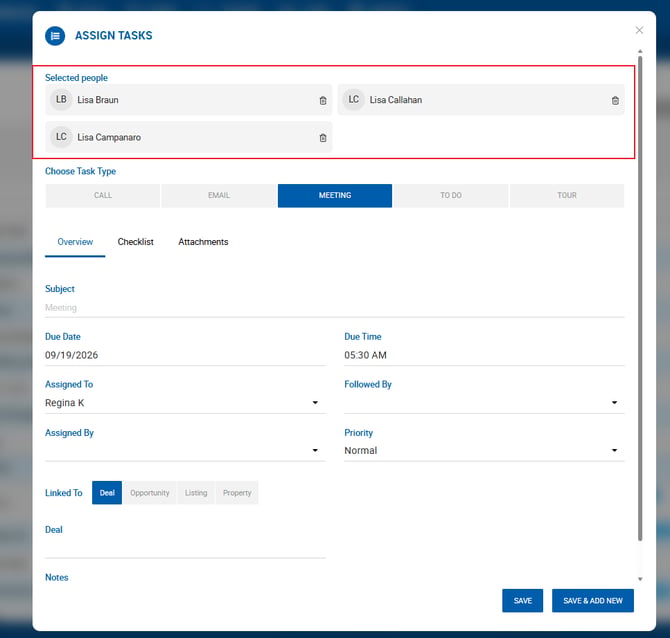Screen dimensions: 670x638
Task: Select the EMAIL task type
Action: [x=219, y=196]
